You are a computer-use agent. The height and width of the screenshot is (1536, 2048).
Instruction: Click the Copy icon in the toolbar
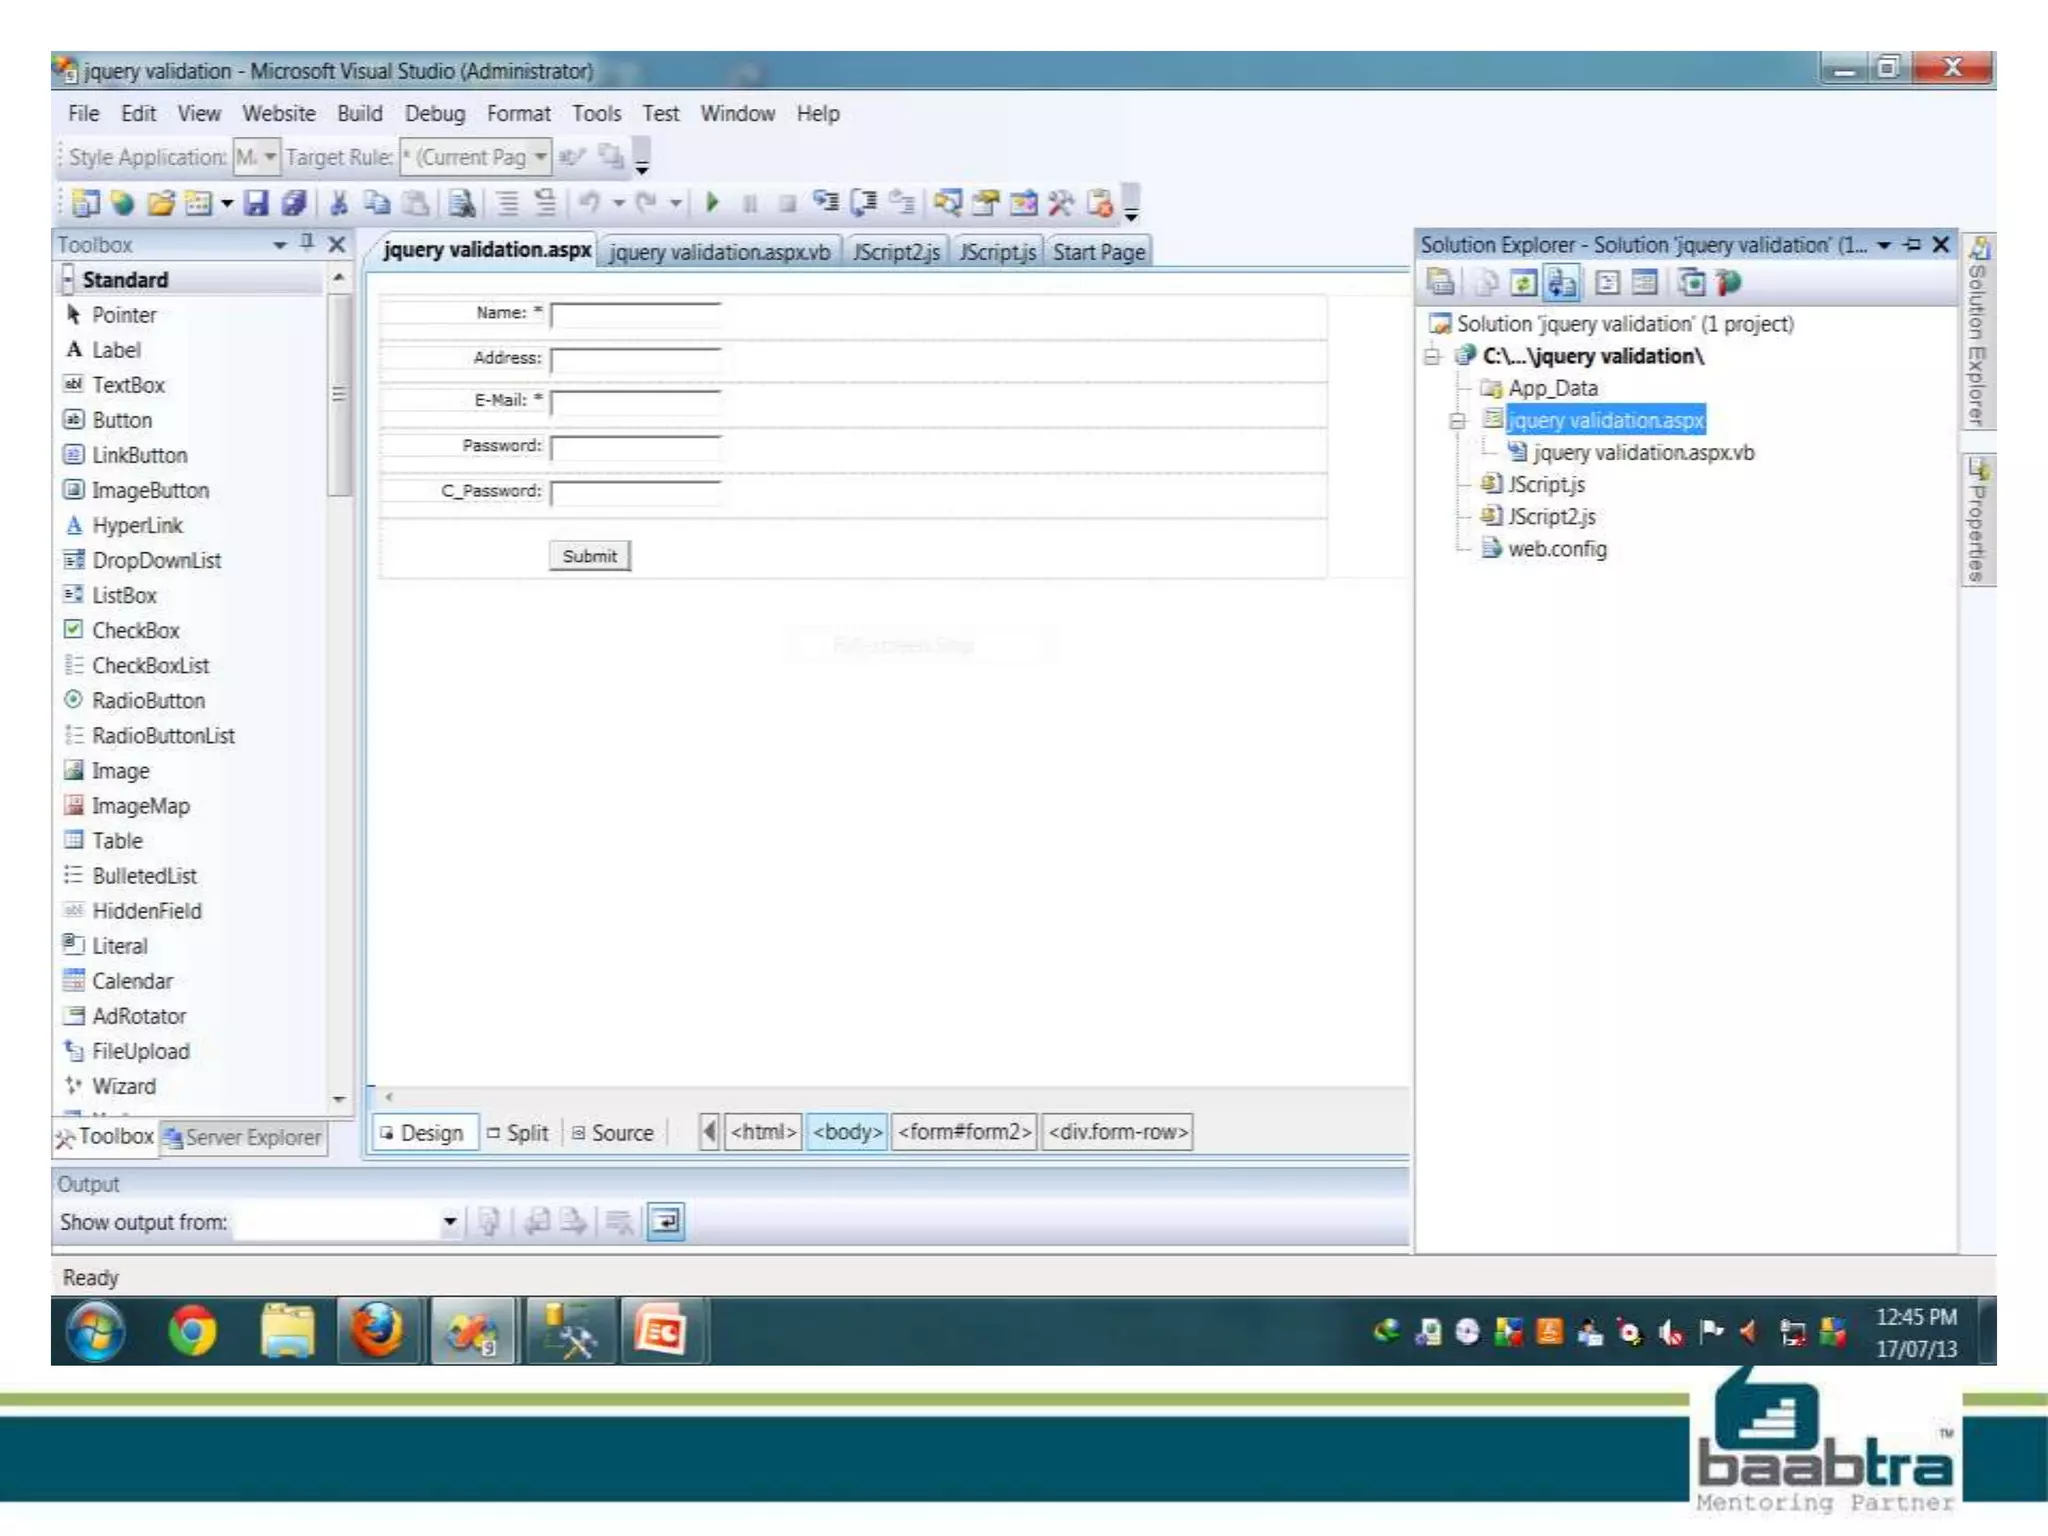(x=377, y=203)
